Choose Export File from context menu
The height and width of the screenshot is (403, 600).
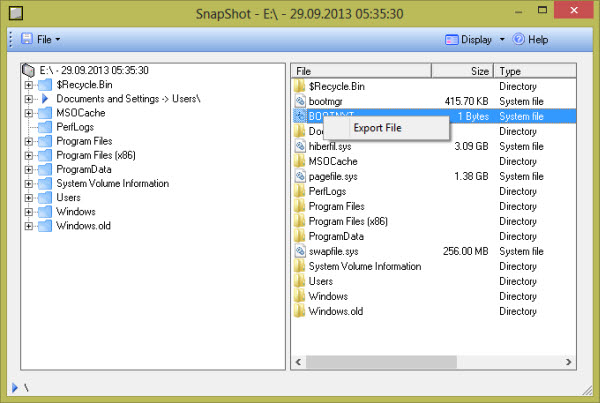(x=377, y=128)
